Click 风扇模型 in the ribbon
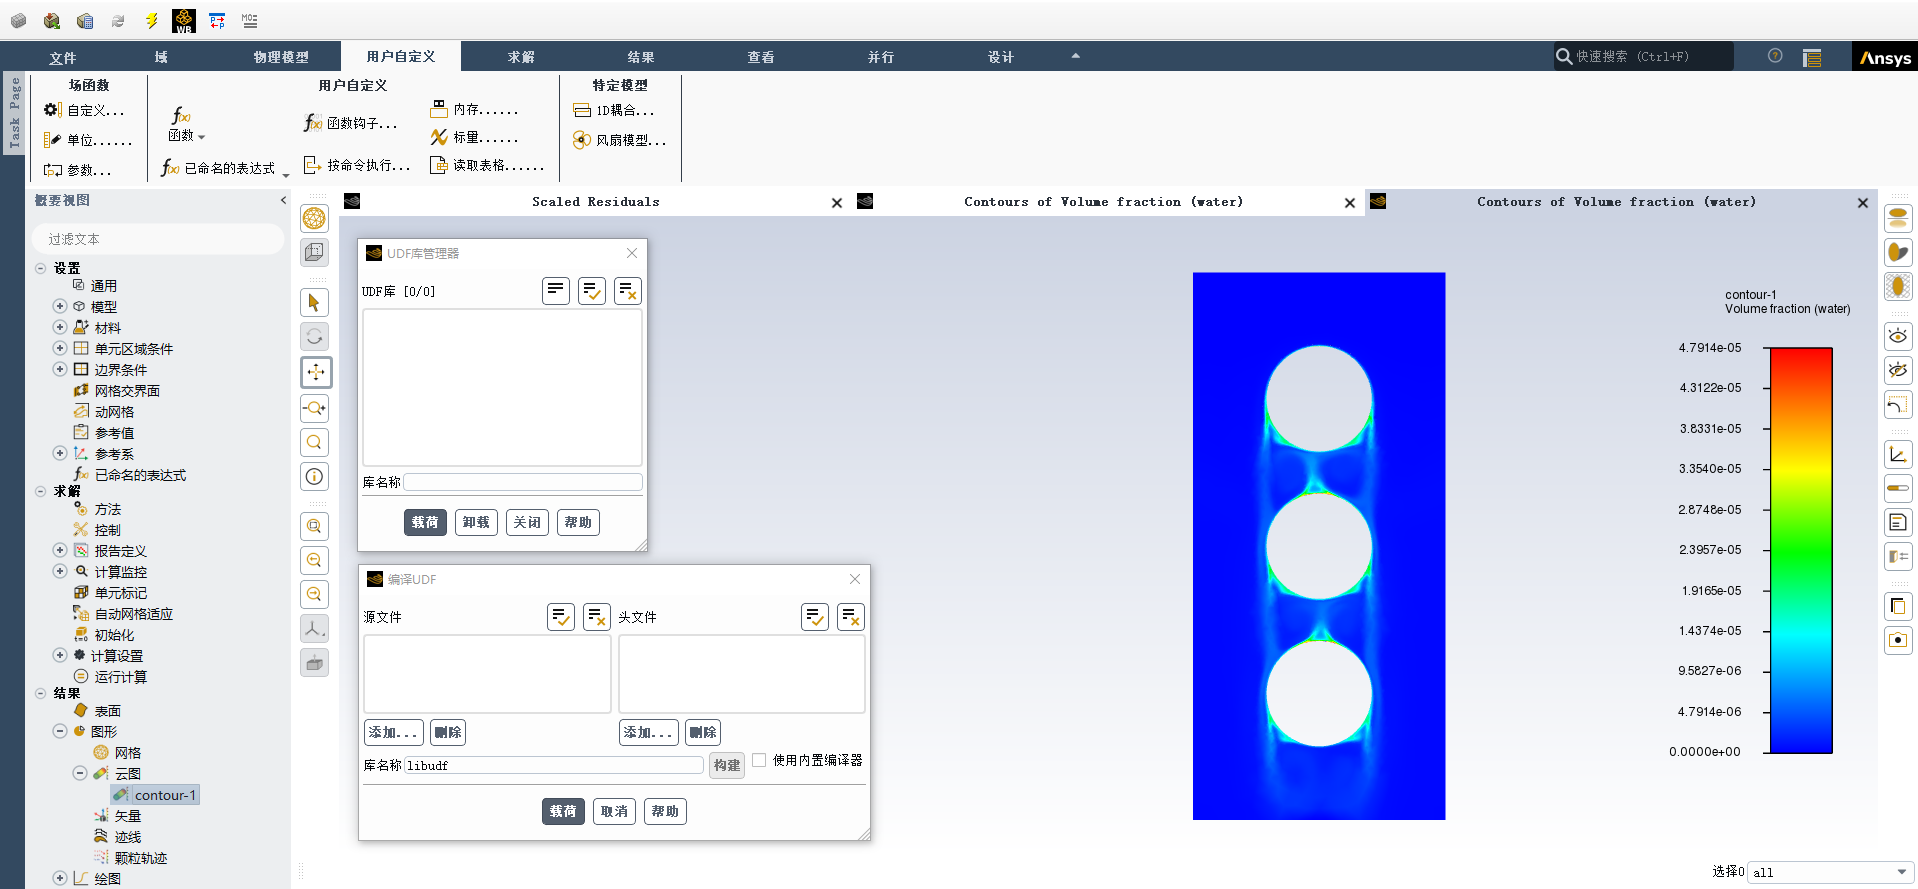This screenshot has height=889, width=1918. pos(620,140)
